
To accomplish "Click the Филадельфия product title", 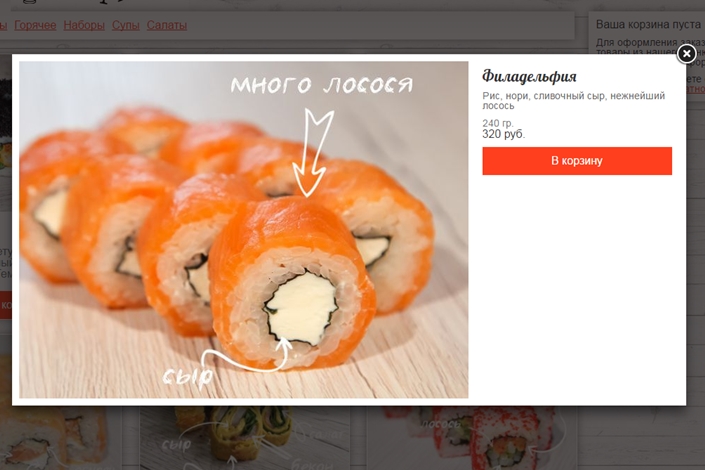I will click(529, 76).
